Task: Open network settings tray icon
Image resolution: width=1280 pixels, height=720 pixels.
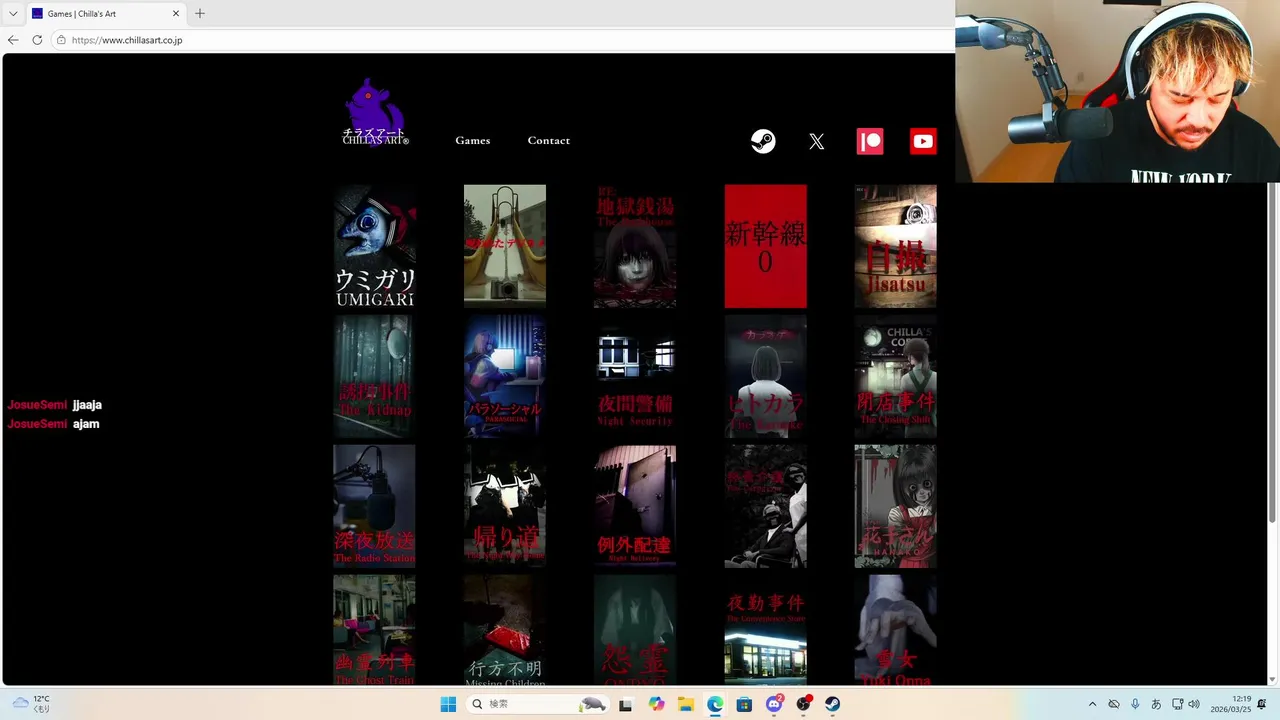Action: 1177,704
